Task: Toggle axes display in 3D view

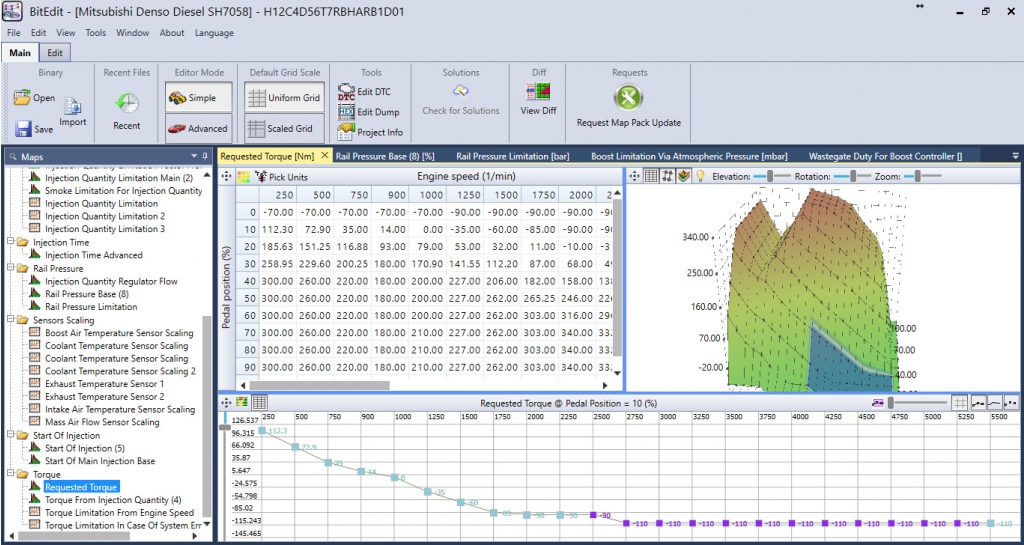Action: pos(667,176)
